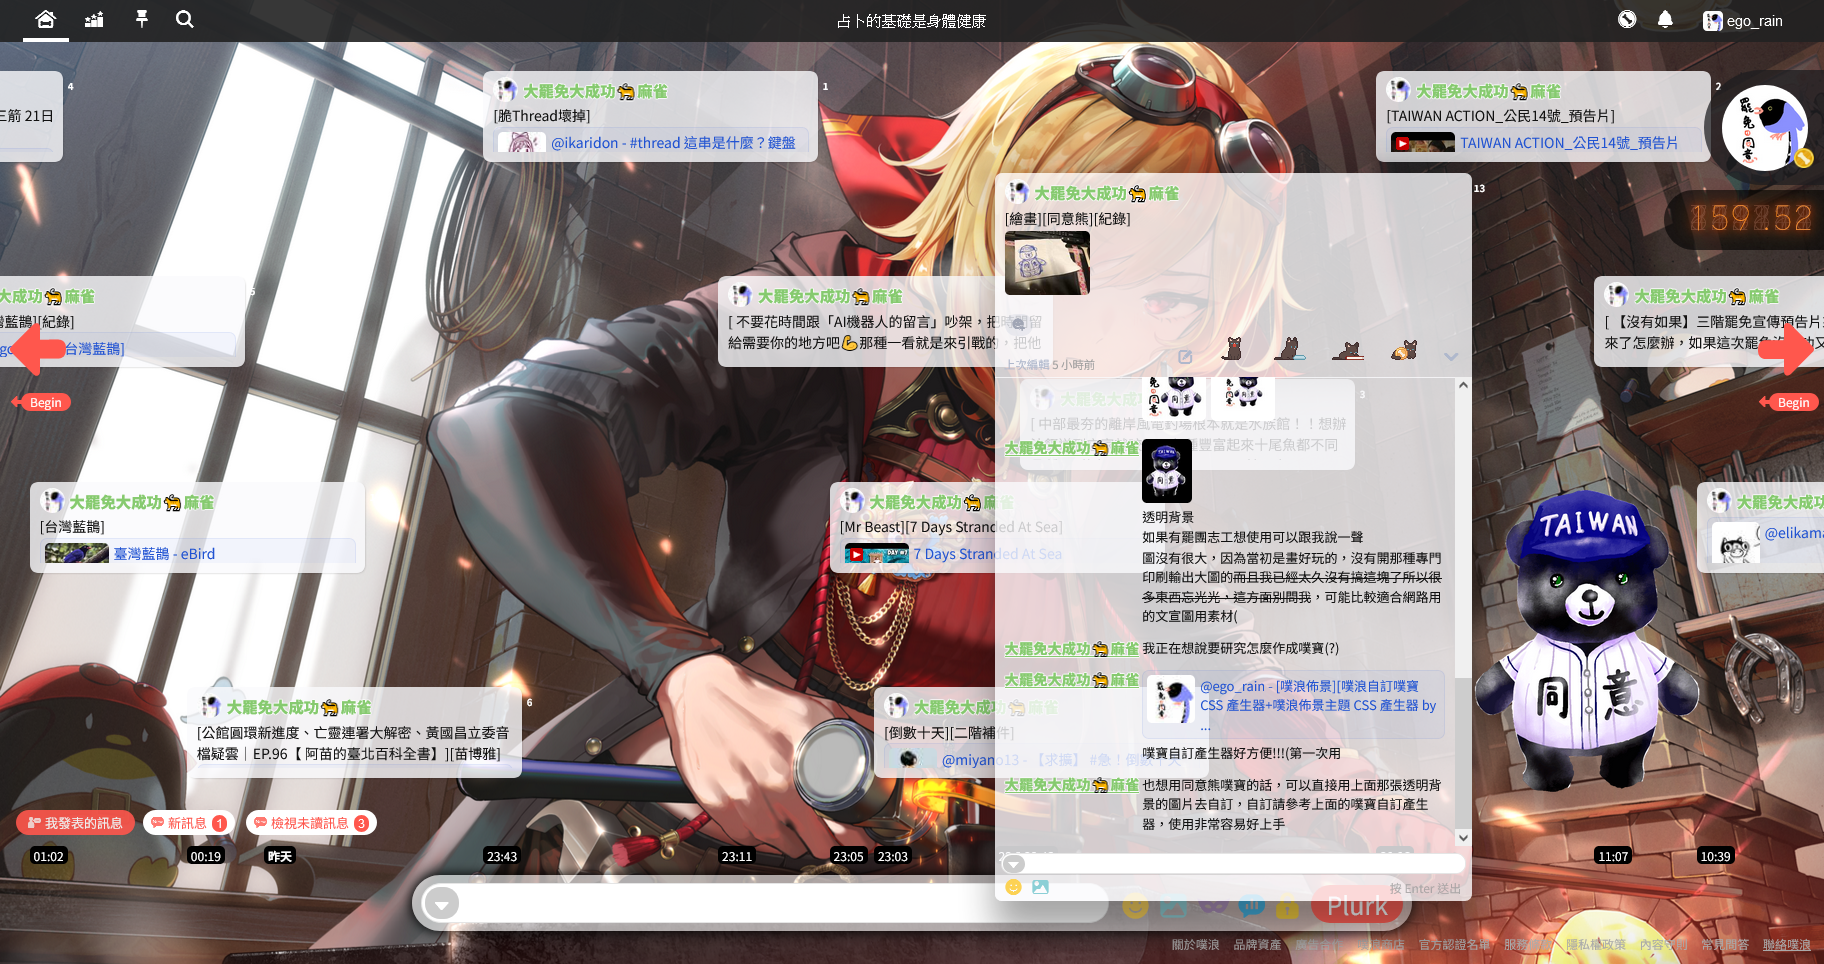Open qualifier dropdown in reply box
1824x964 pixels.
(x=1014, y=864)
